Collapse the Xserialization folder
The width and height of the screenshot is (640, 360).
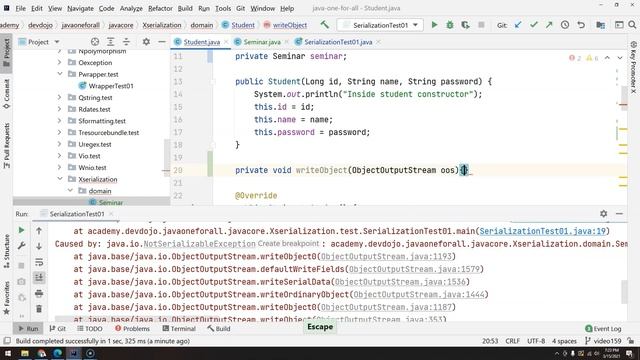coord(60,179)
